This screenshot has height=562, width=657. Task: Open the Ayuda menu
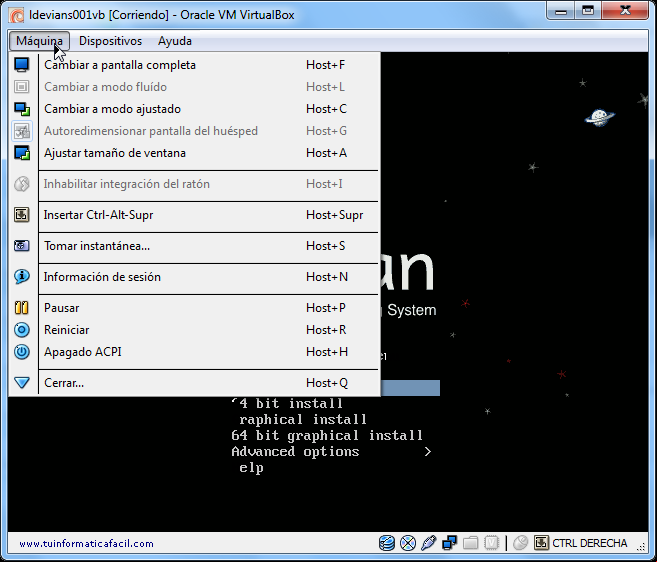175,41
